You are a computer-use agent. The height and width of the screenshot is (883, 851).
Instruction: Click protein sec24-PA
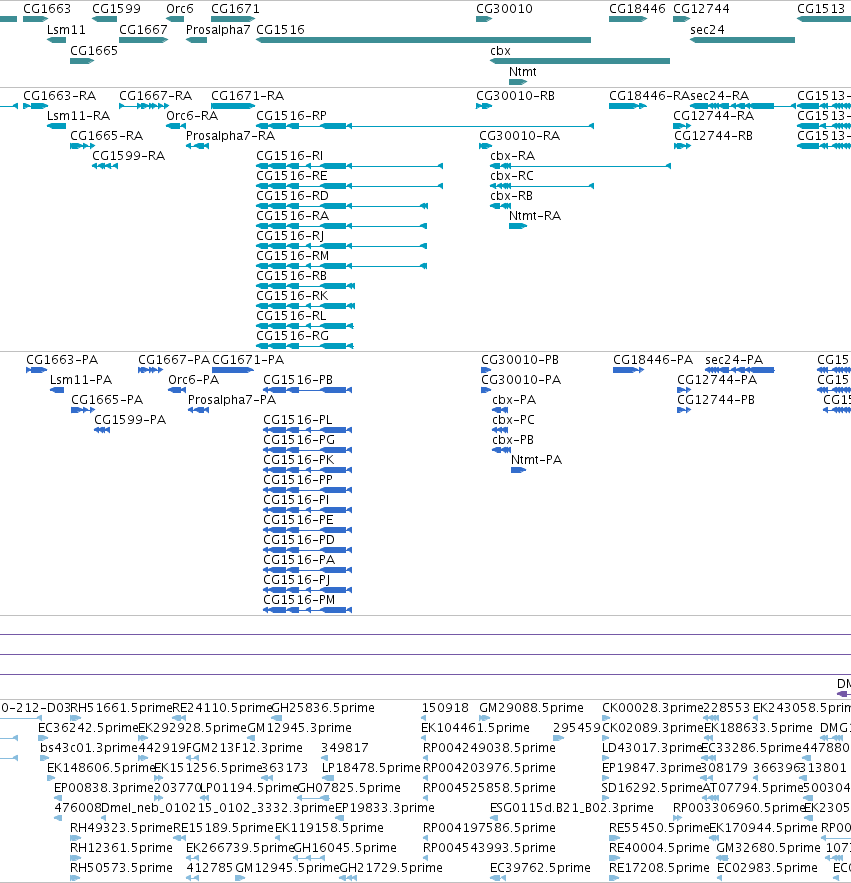tap(739, 370)
